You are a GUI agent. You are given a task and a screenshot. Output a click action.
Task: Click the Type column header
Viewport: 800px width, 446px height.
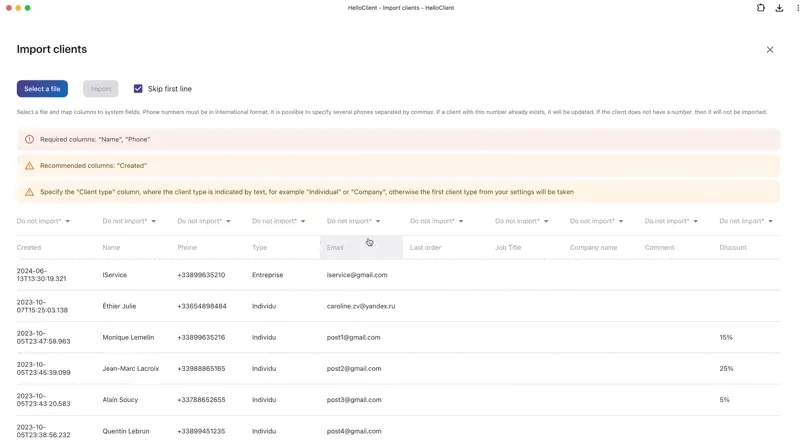coord(259,247)
